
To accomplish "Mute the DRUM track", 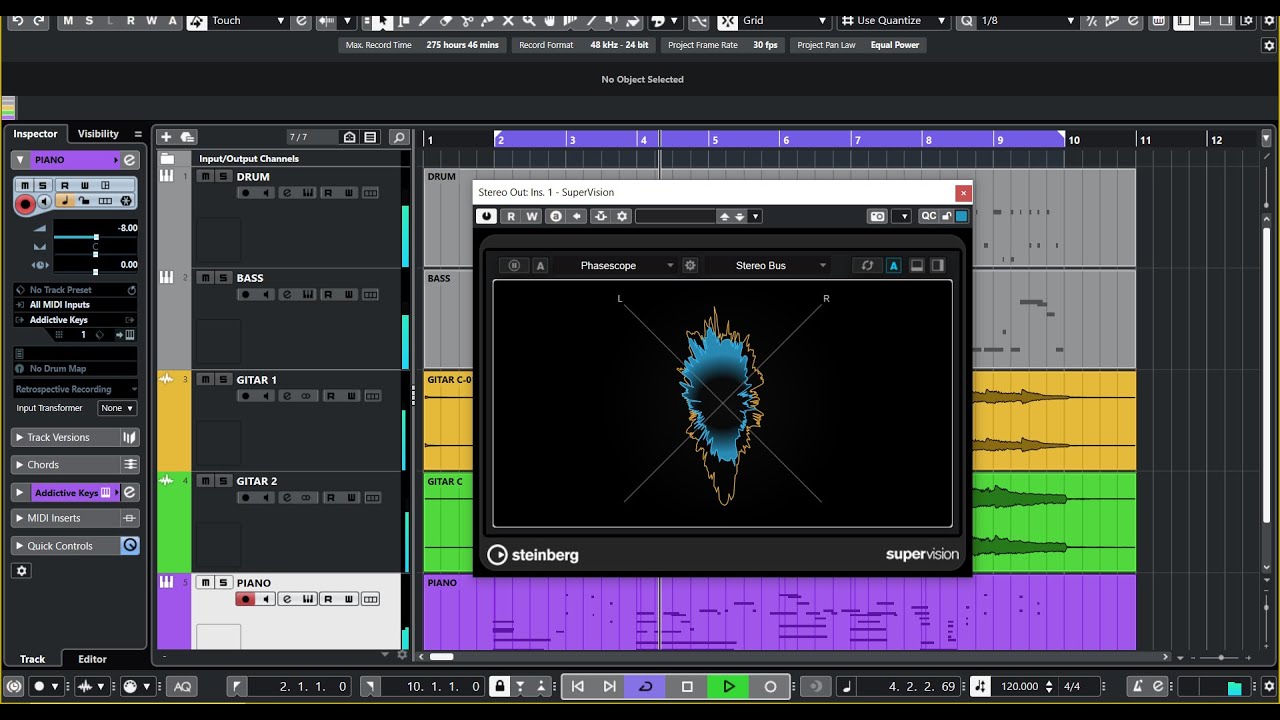I will coord(205,177).
